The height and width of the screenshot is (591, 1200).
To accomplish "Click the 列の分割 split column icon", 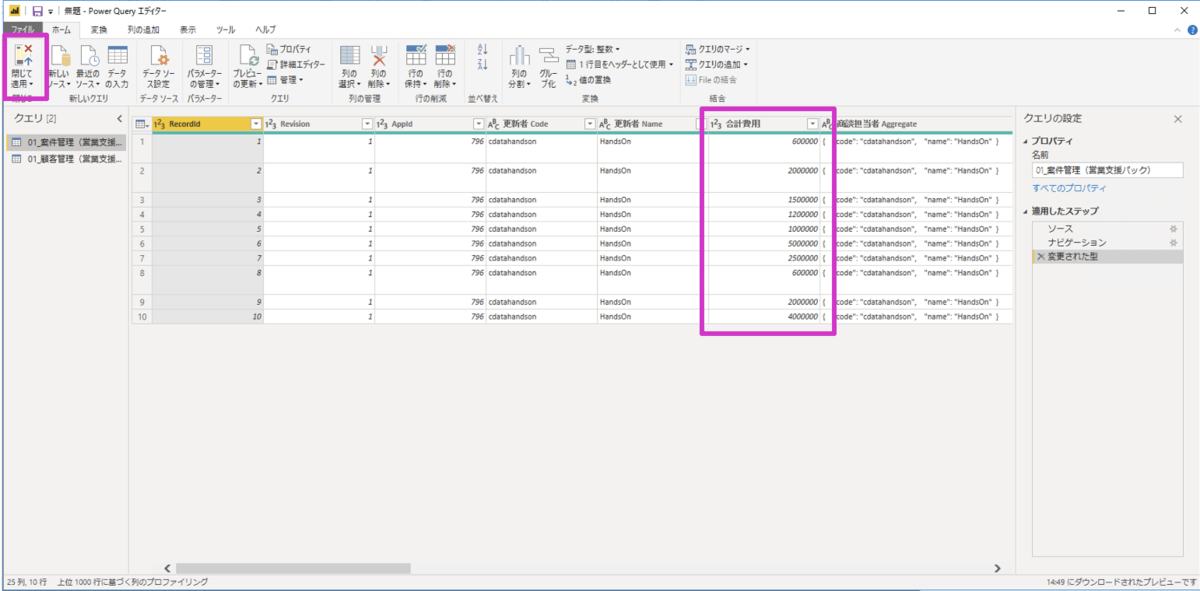I will (x=518, y=67).
